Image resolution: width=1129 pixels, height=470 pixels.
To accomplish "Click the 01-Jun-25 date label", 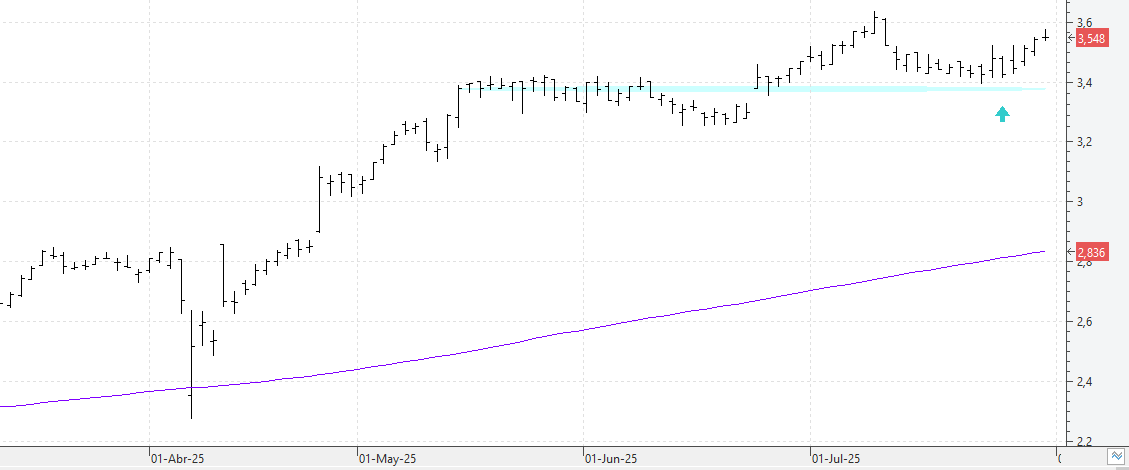I will (x=611, y=458).
